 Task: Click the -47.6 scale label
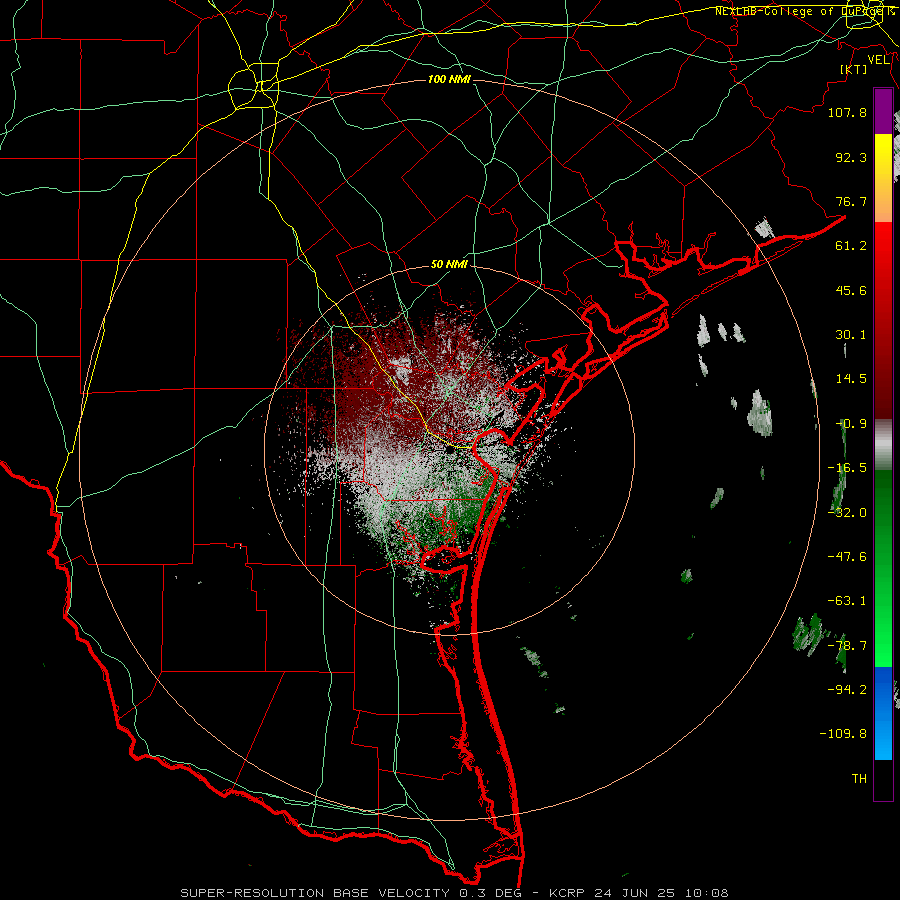point(847,557)
